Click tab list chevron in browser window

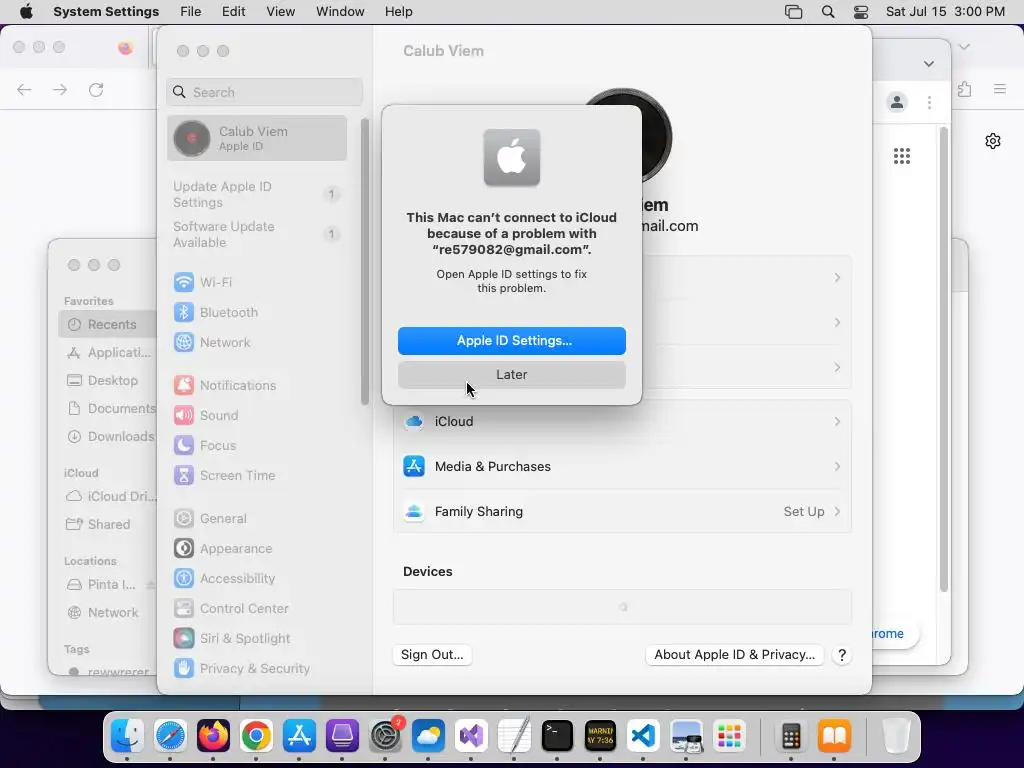pyautogui.click(x=929, y=64)
